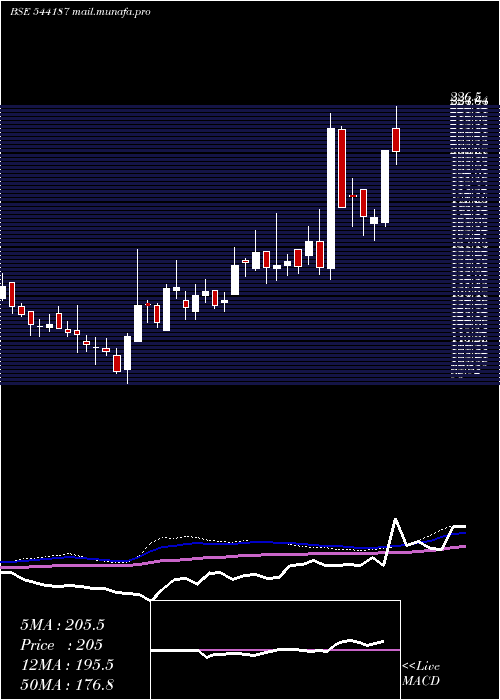This screenshot has height=700, width=500.
Task: Click the pink 50MA line
Action: 232,556
